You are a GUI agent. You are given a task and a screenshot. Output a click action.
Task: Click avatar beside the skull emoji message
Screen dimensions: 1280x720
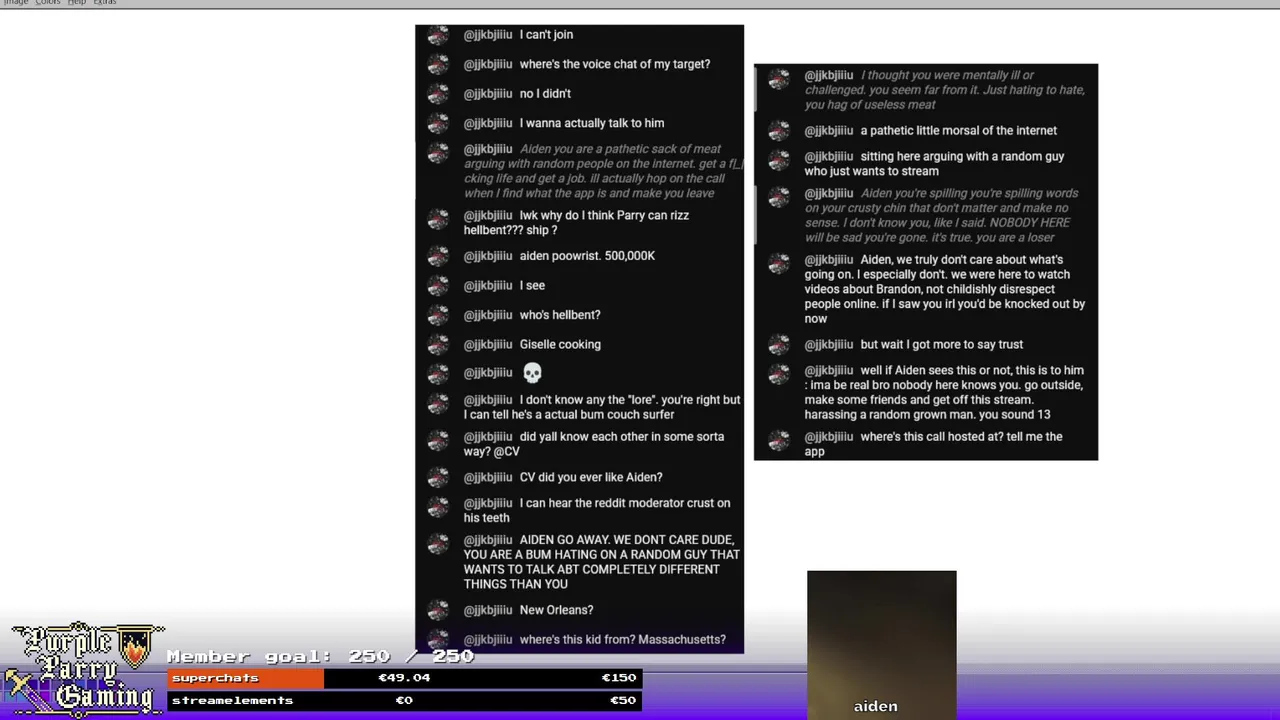click(x=438, y=374)
